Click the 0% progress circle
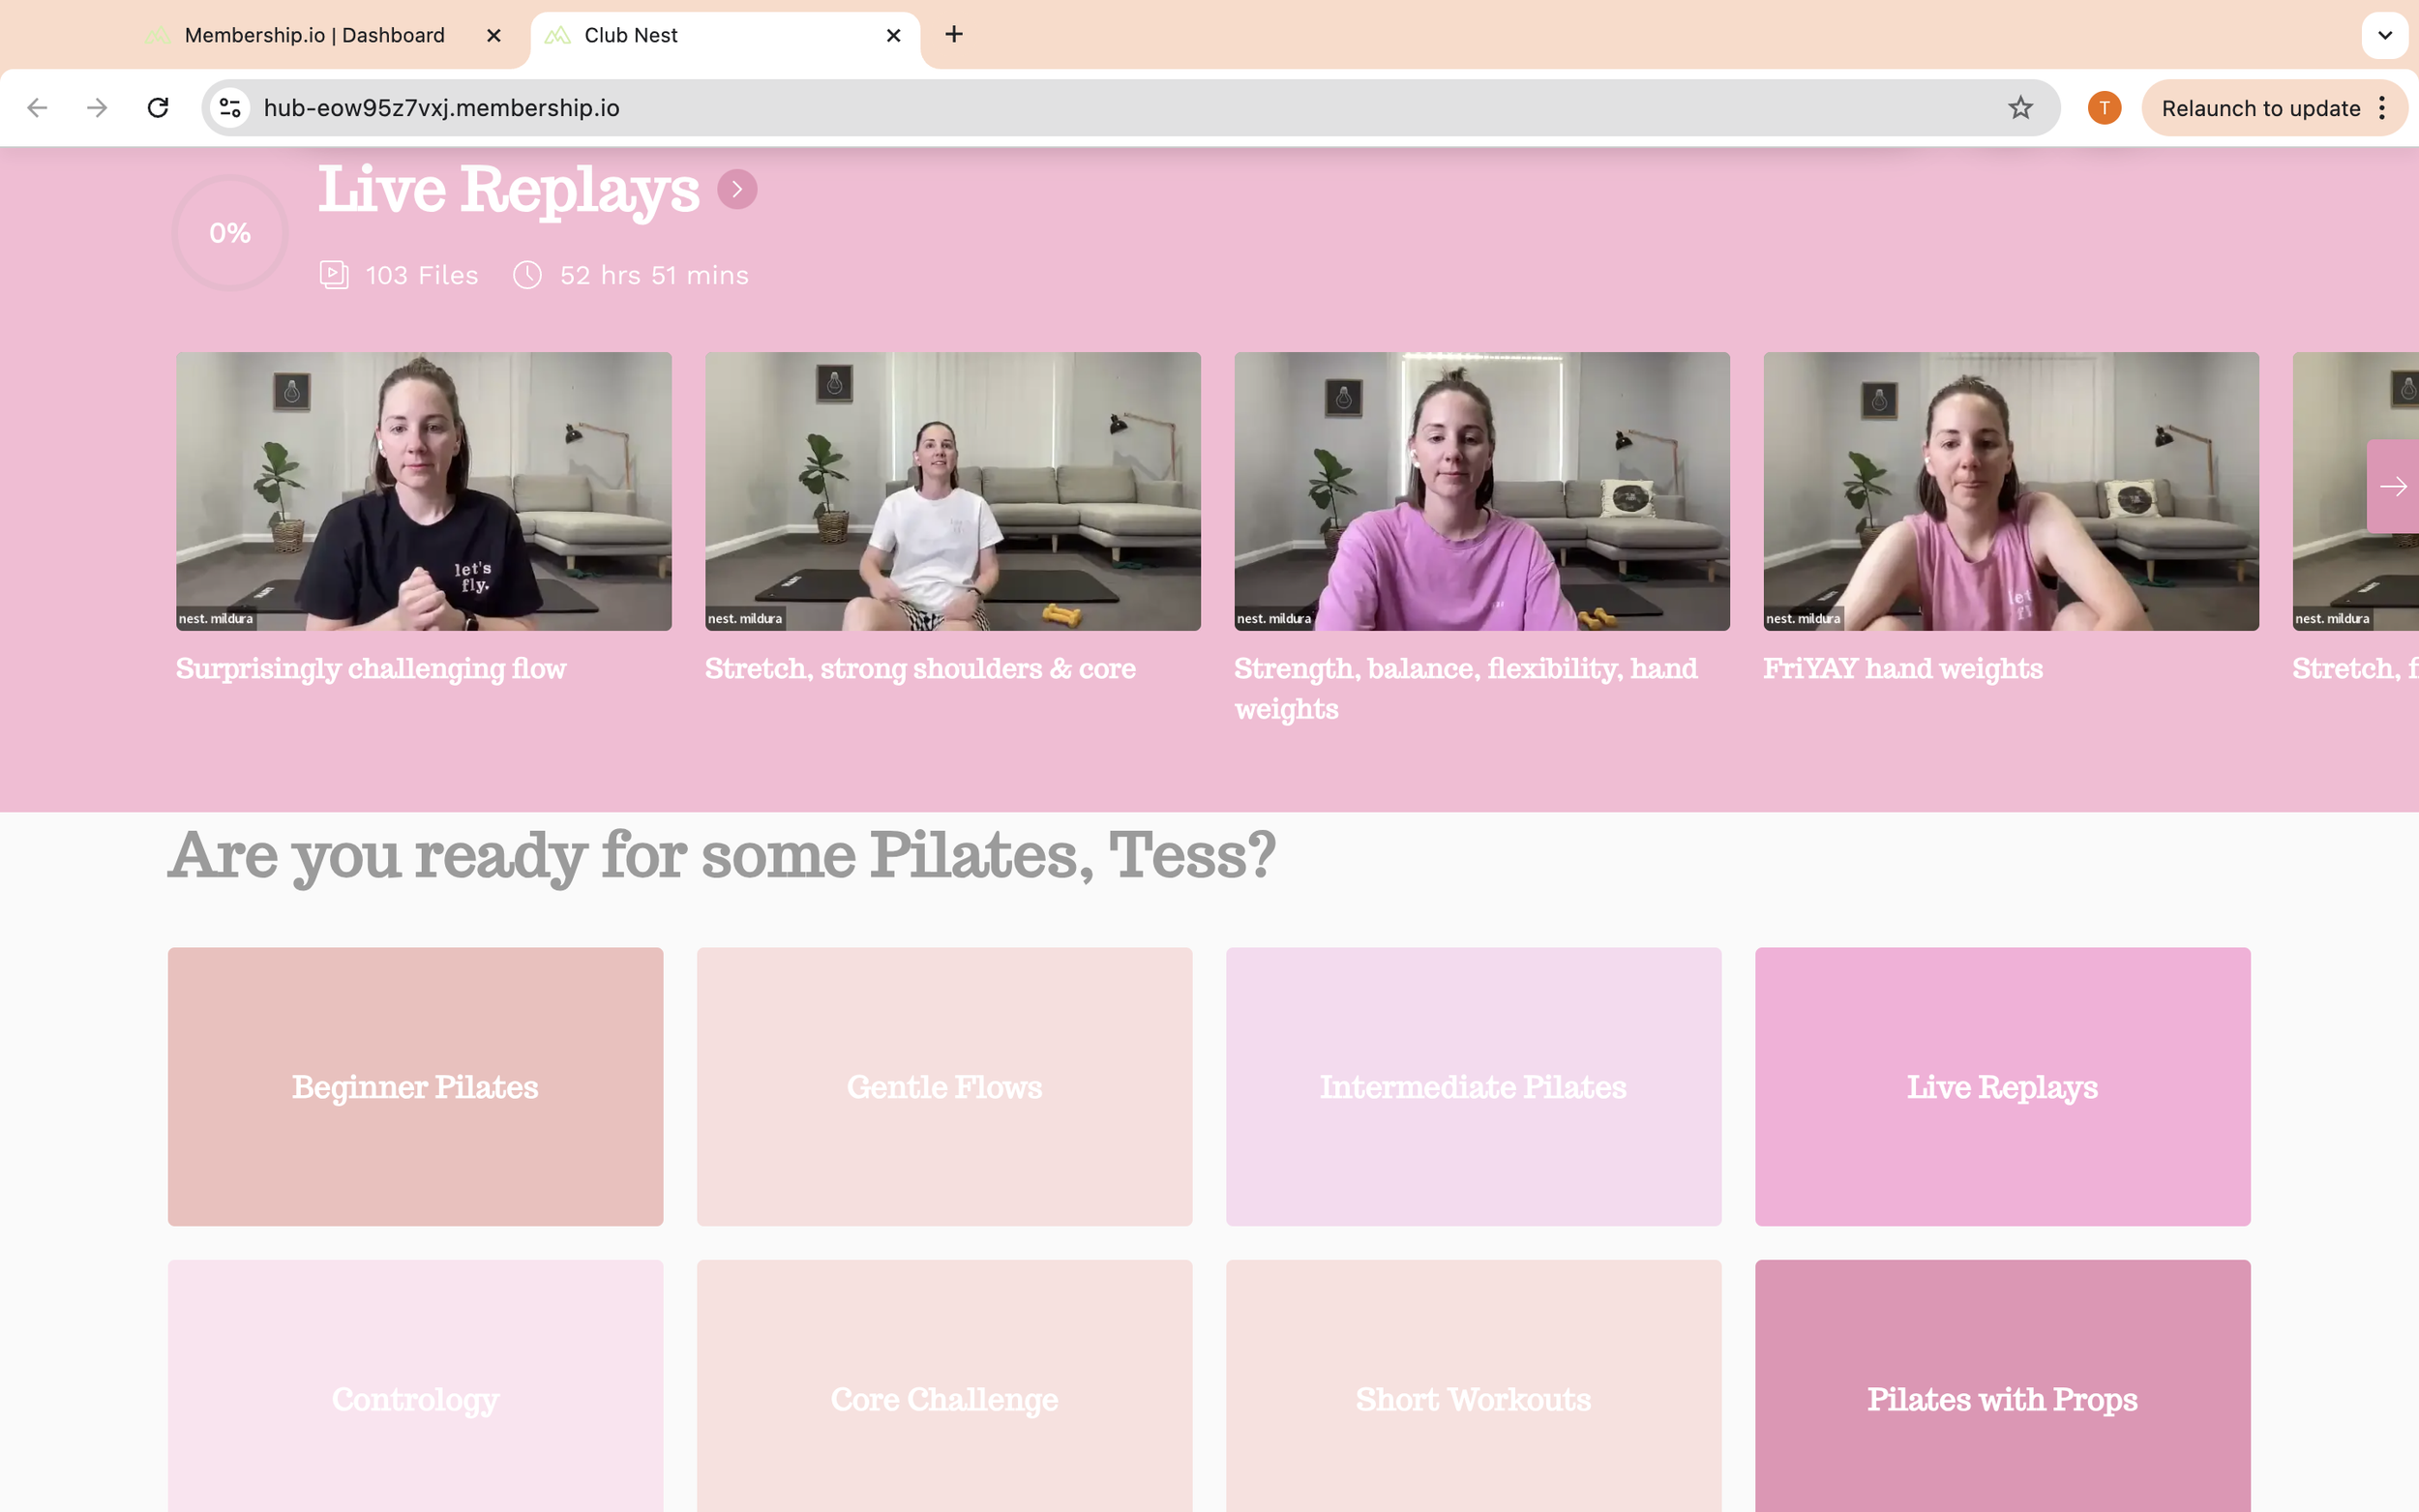 (230, 233)
